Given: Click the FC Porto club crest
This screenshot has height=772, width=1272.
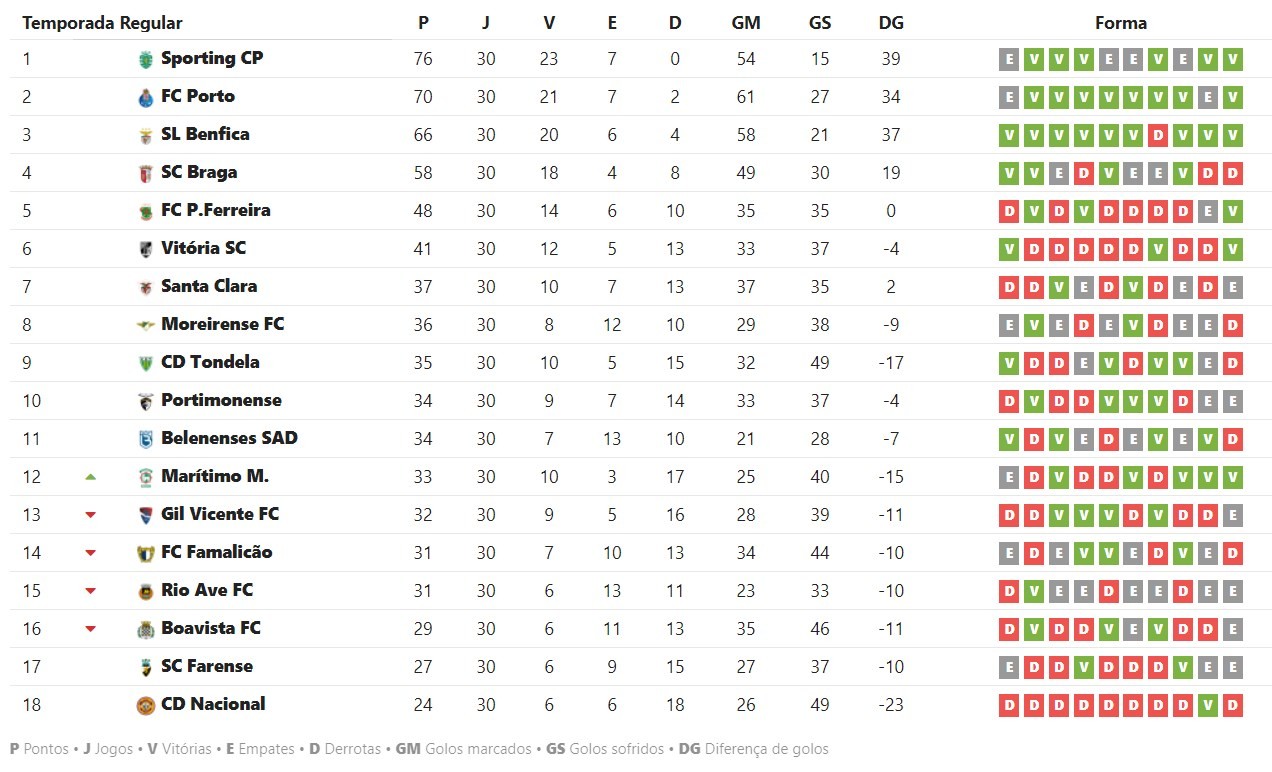Looking at the screenshot, I should coord(146,97).
